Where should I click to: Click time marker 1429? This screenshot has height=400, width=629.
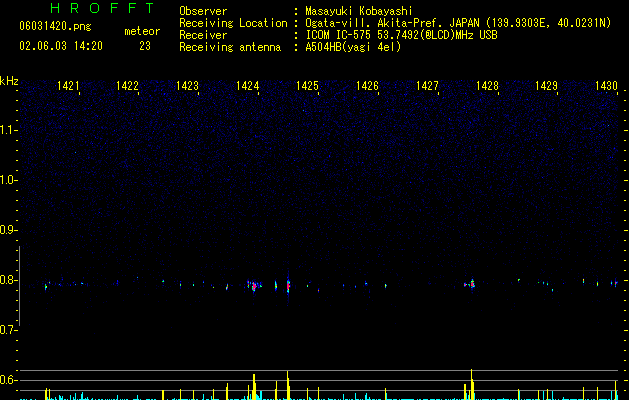546,86
